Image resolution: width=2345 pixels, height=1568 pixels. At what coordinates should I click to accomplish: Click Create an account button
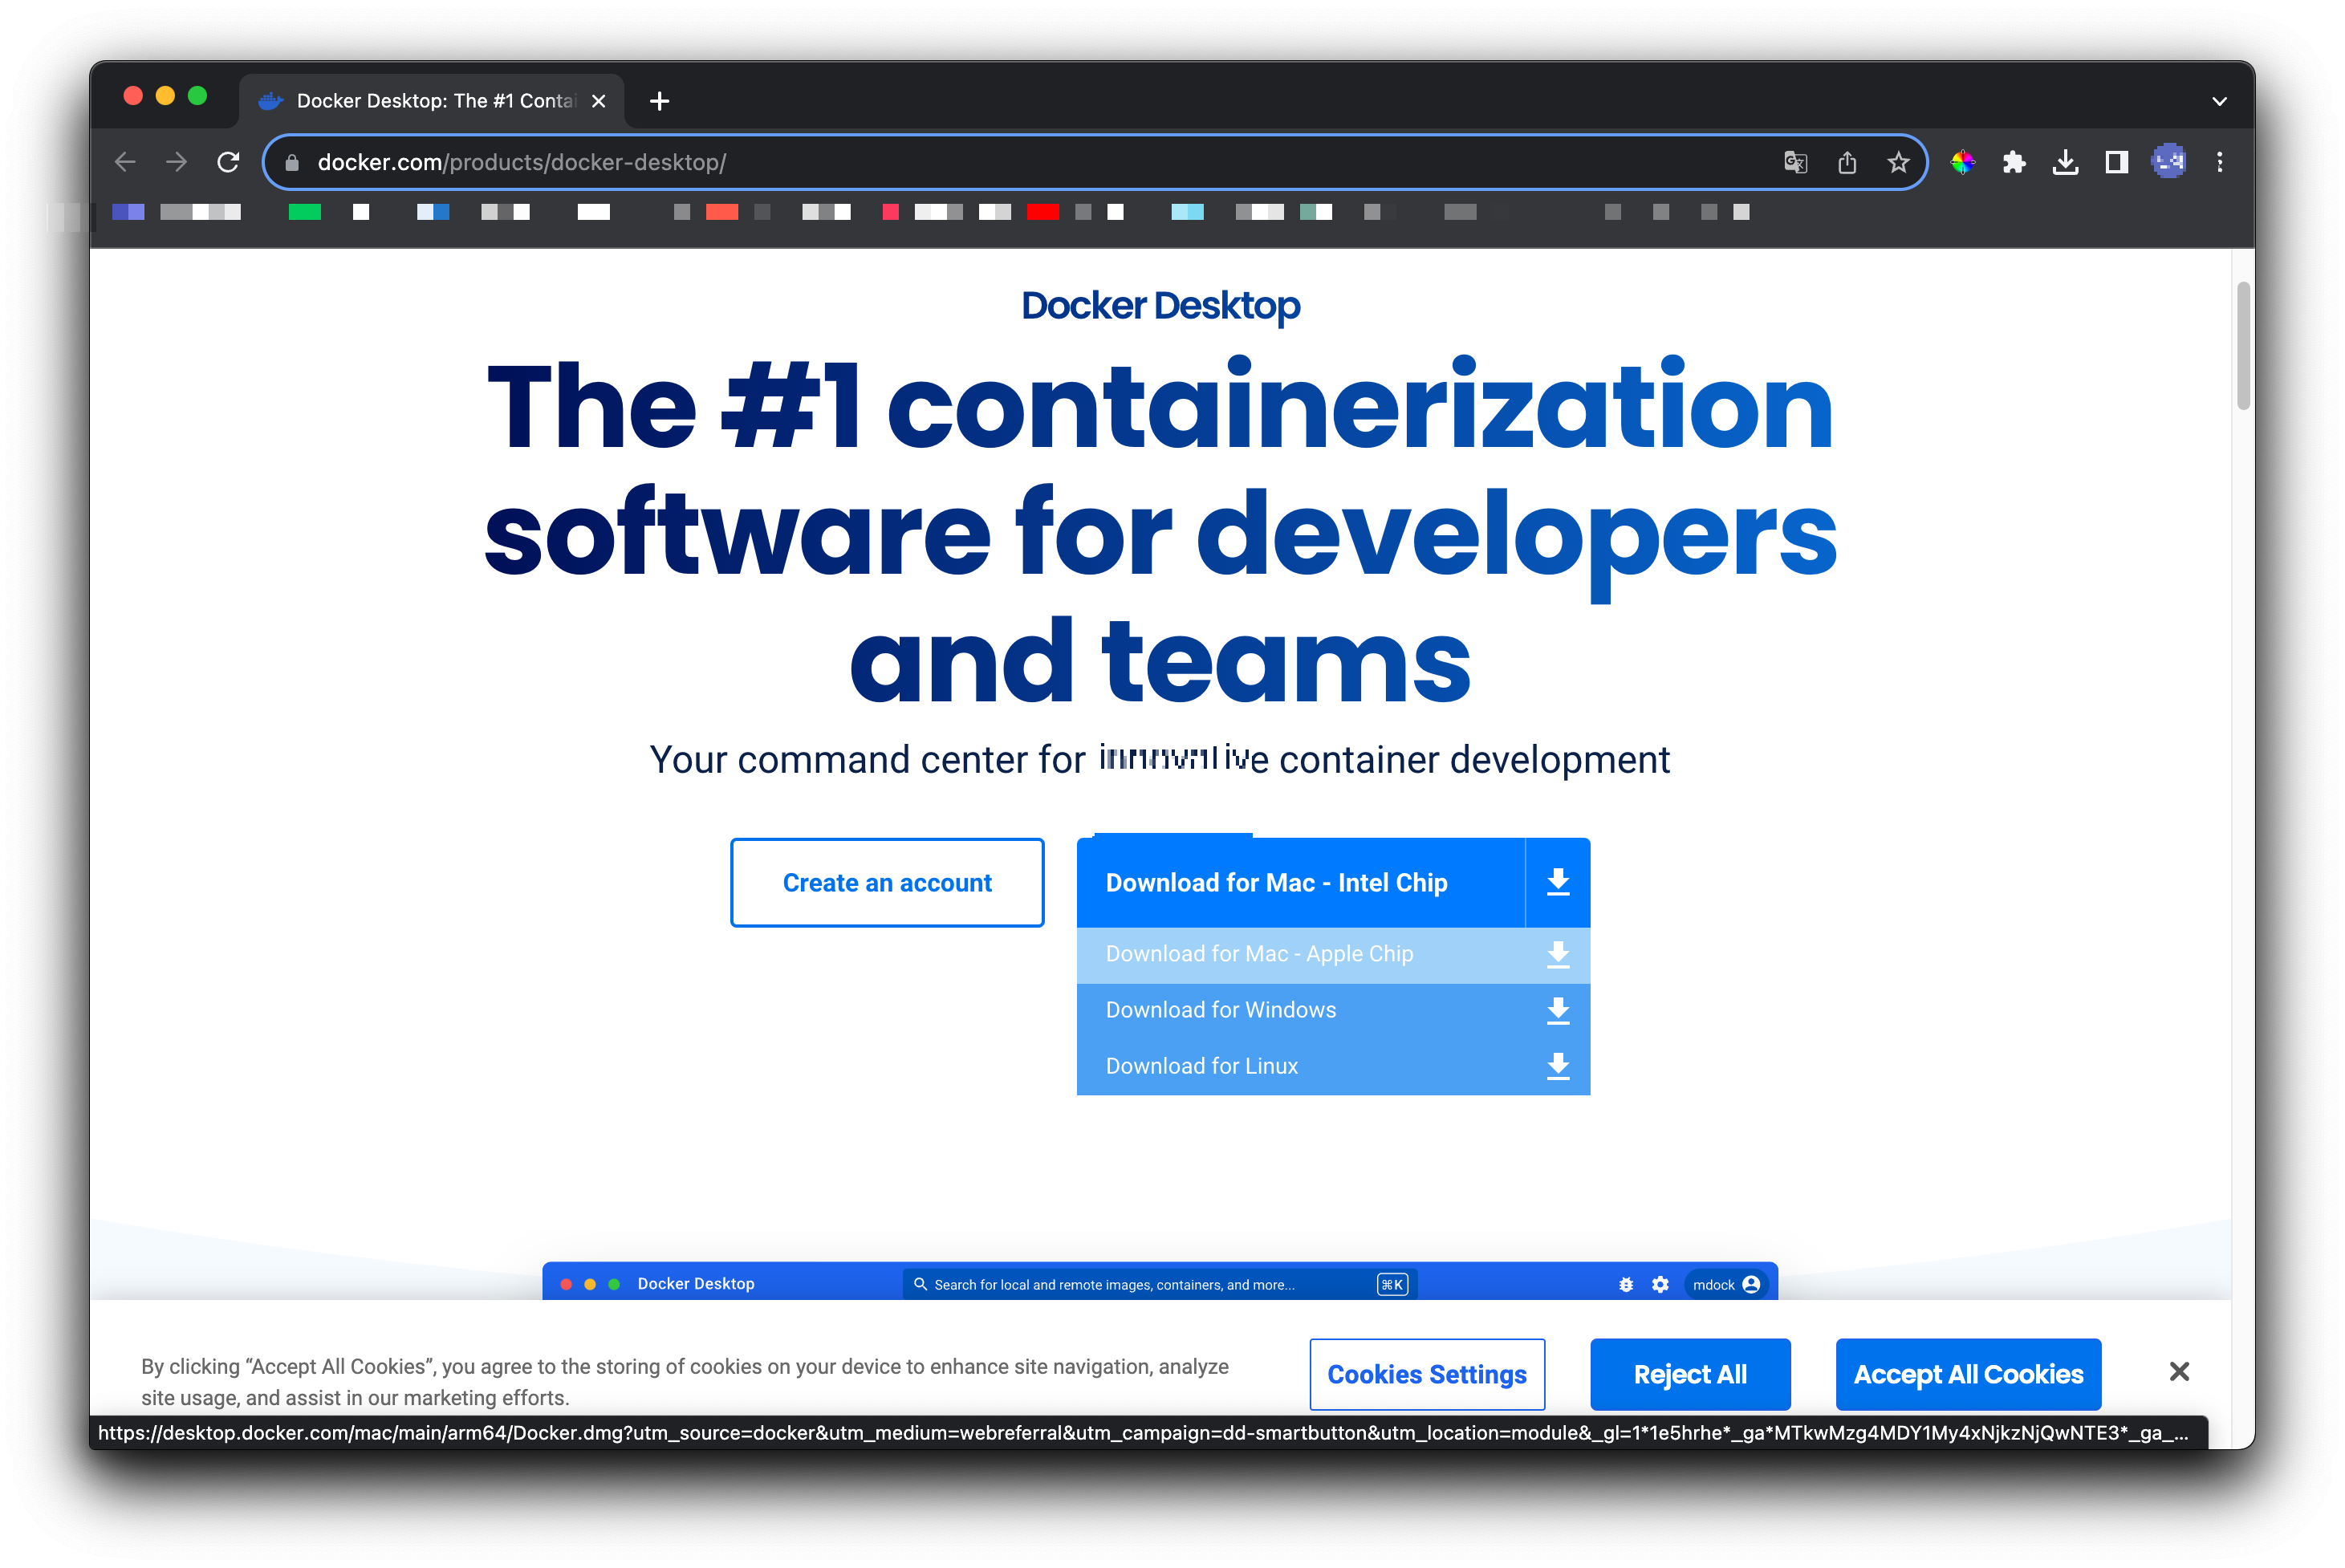pos(887,882)
